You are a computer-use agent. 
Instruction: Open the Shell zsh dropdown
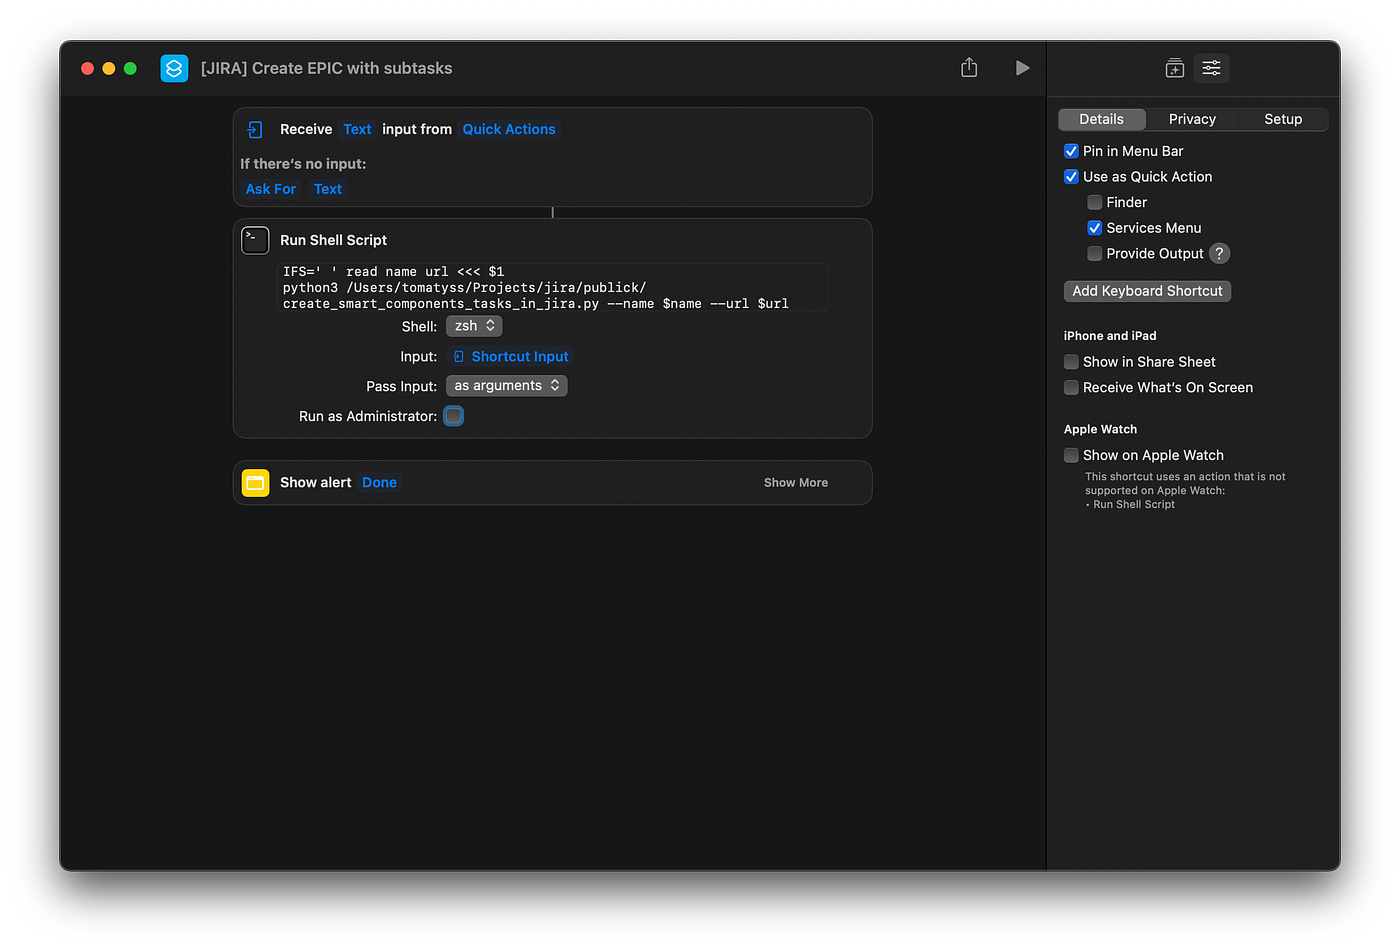(474, 326)
